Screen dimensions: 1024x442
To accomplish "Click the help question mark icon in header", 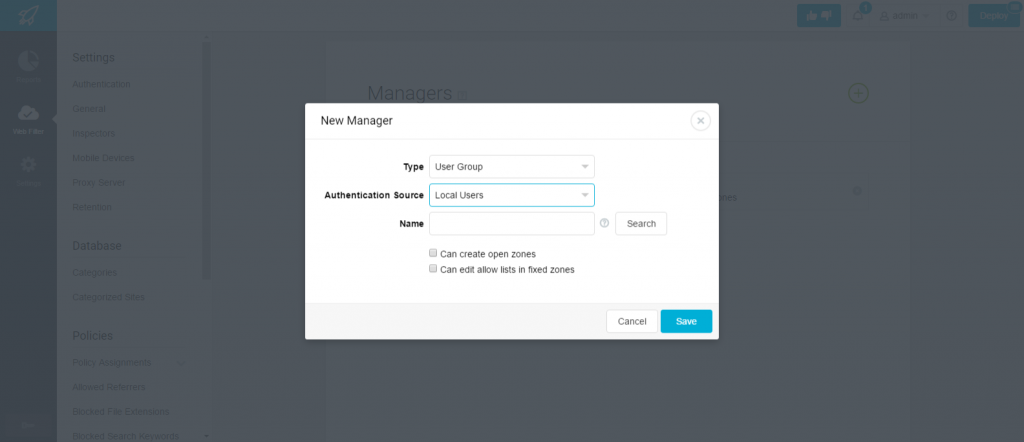I will (x=952, y=16).
